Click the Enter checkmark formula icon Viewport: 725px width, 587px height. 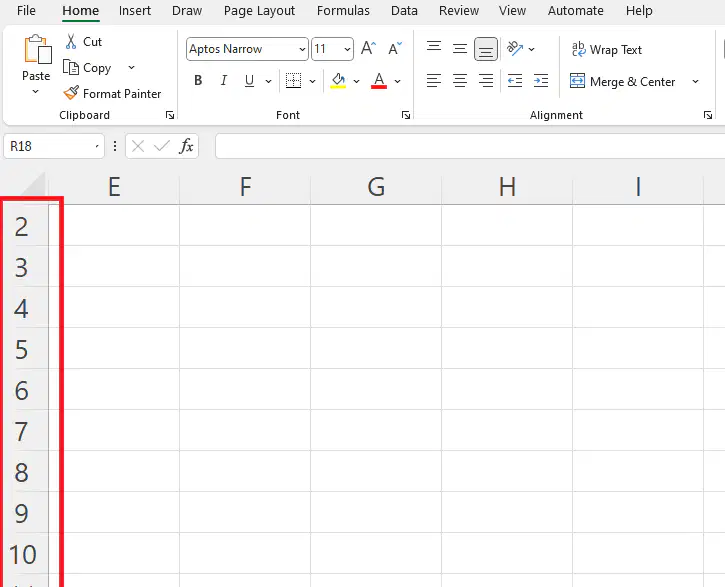[162, 147]
